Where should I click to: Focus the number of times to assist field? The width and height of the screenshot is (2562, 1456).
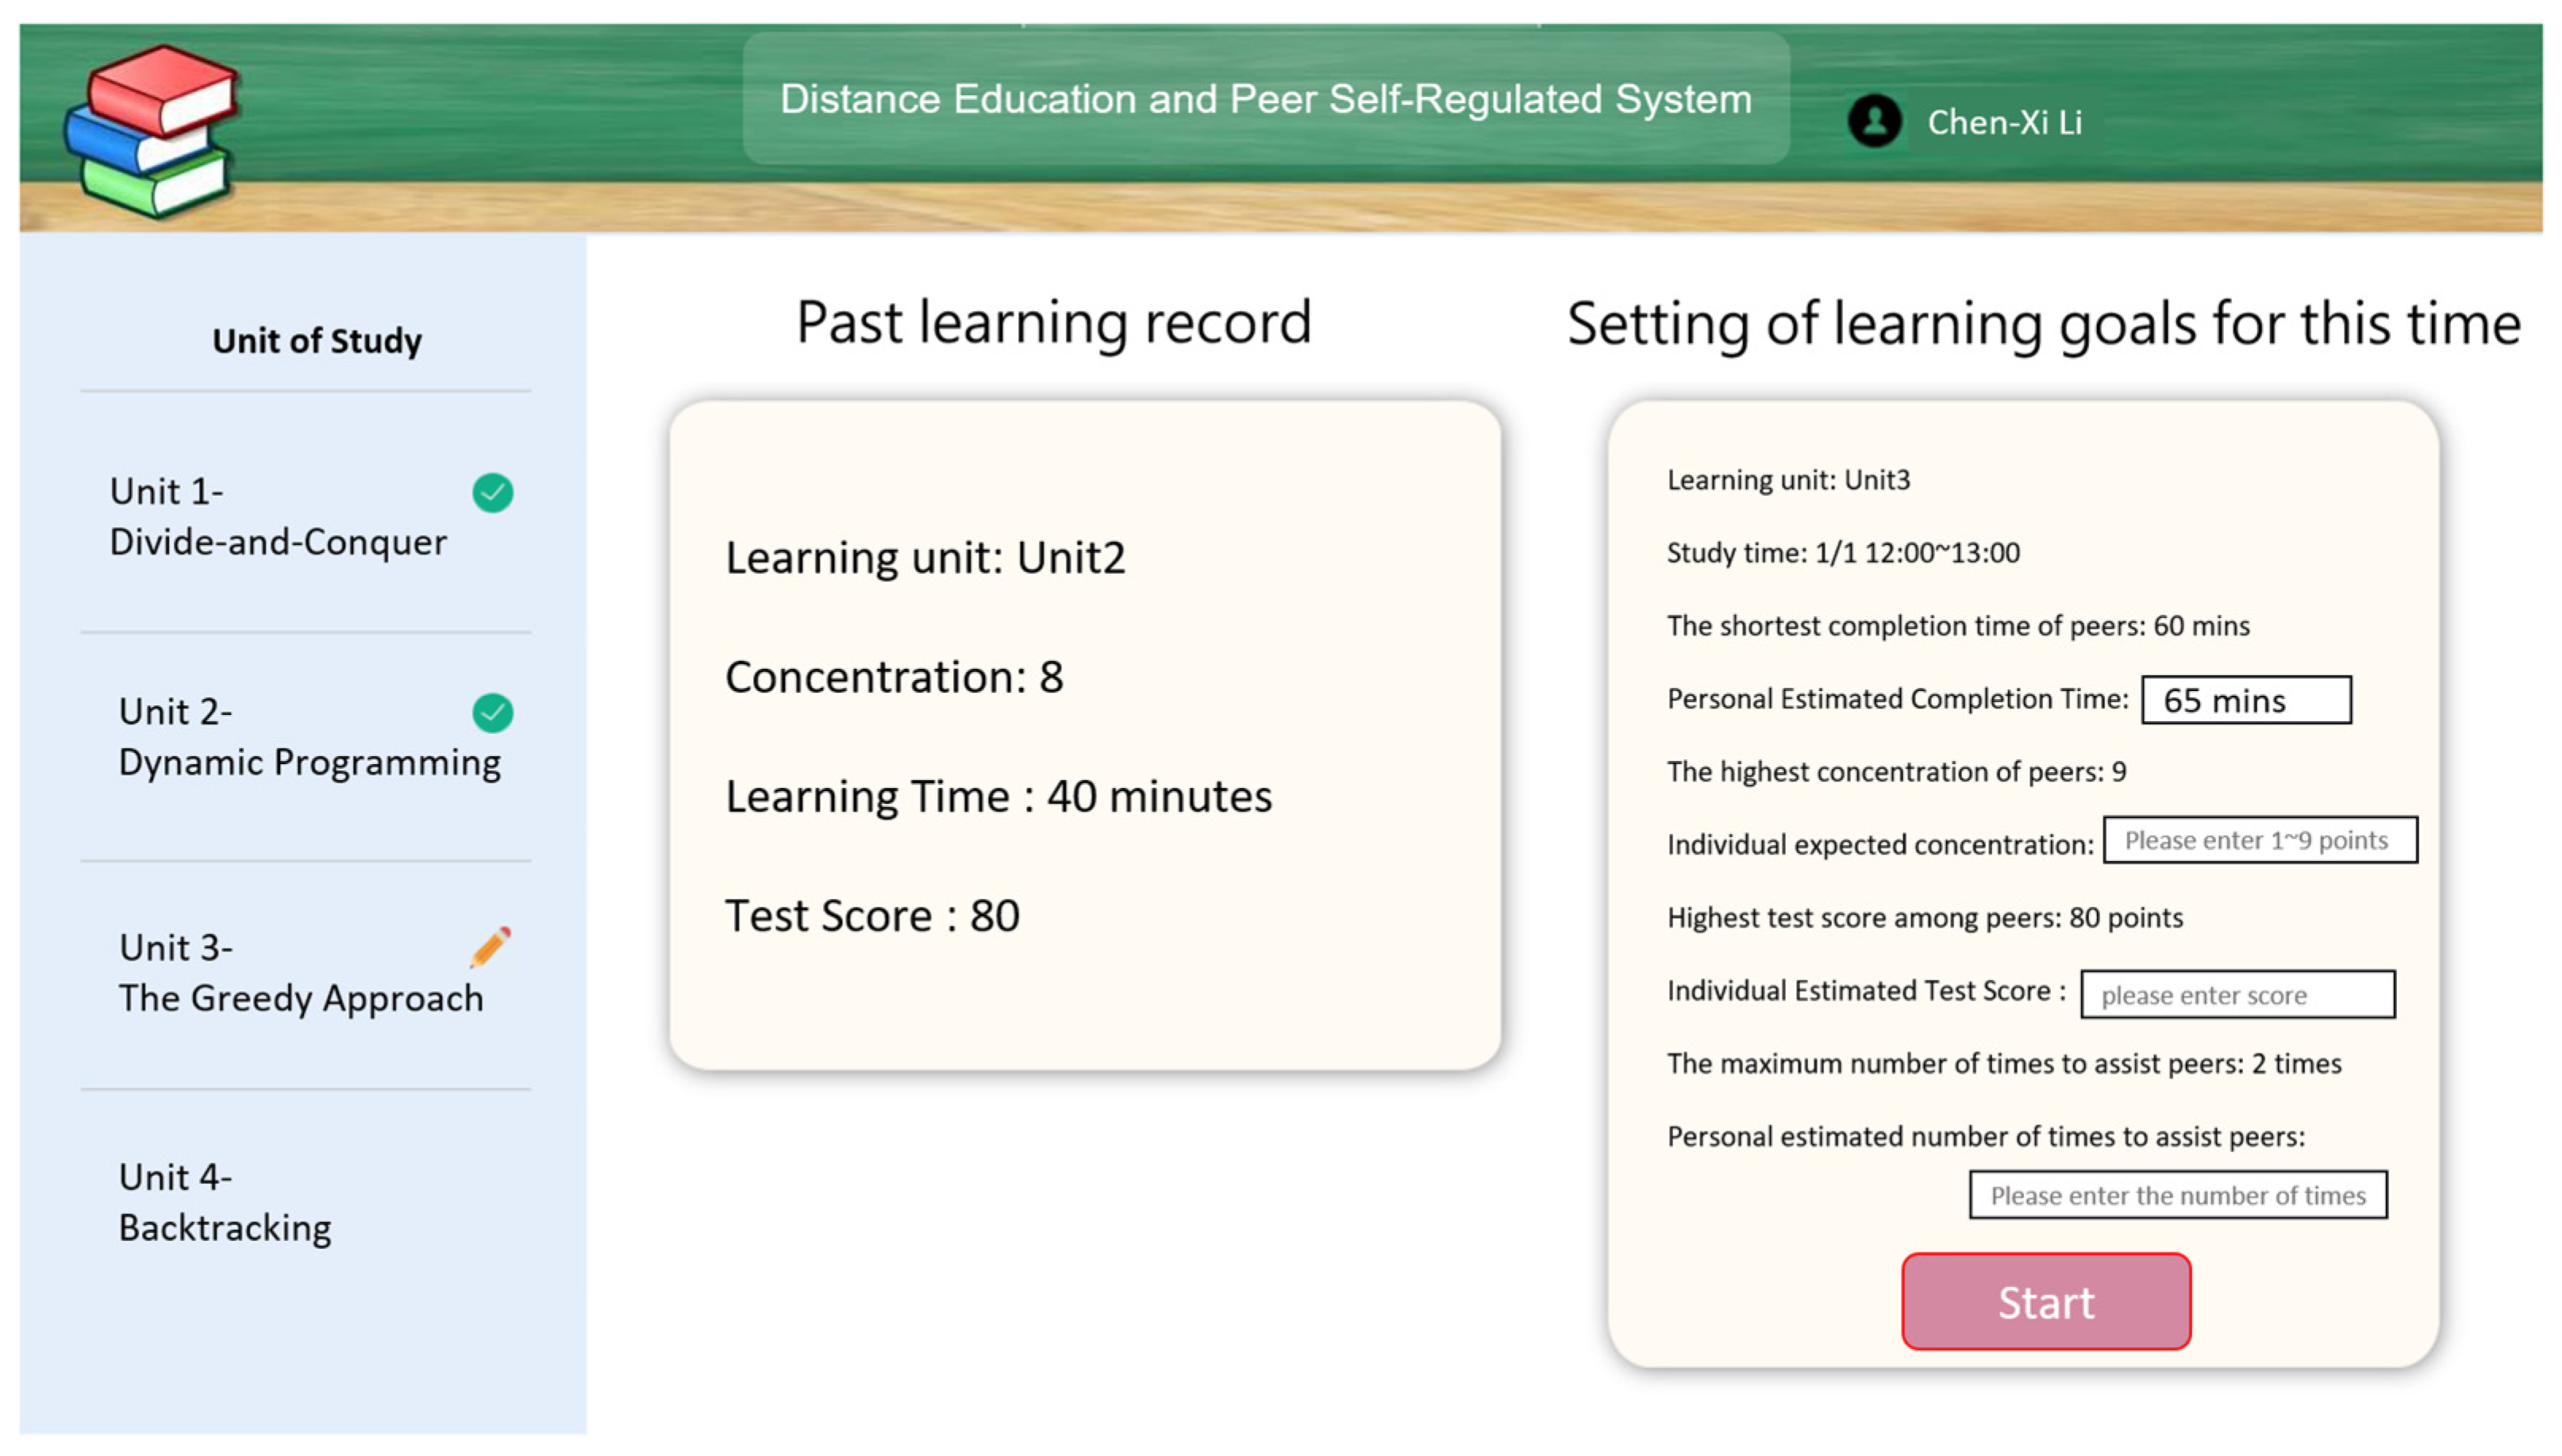point(2177,1195)
